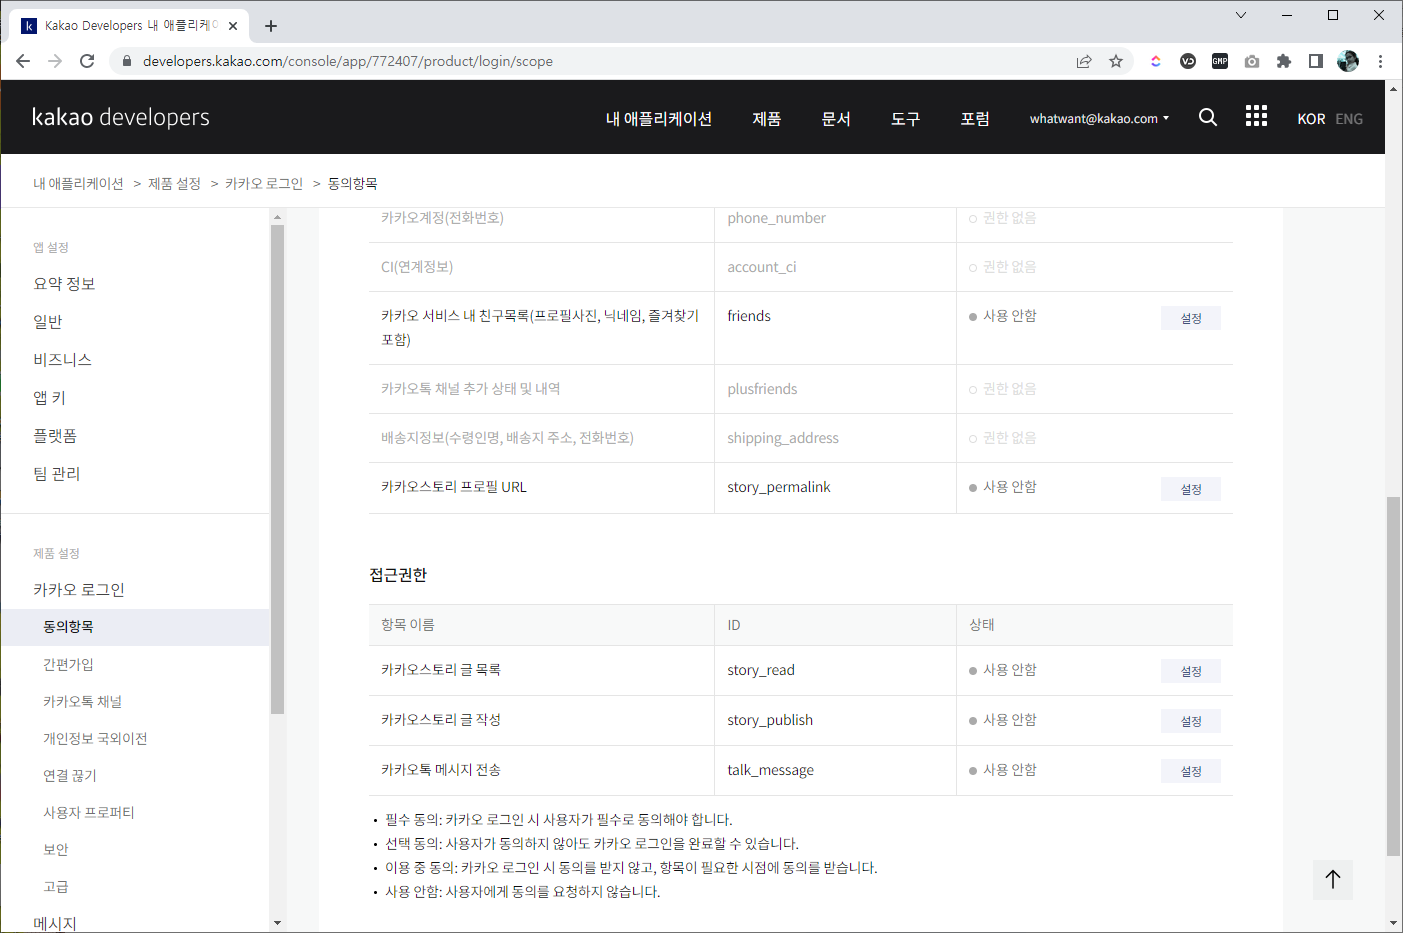The image size is (1403, 933).
Task: Click 카카오톡 메시지 전송 item name
Action: pyautogui.click(x=441, y=770)
